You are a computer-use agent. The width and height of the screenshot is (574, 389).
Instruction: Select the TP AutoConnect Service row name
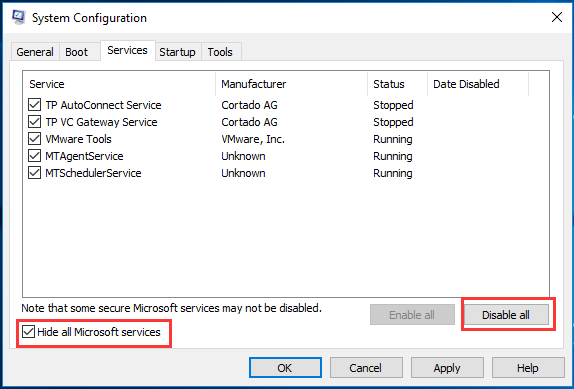click(x=103, y=105)
